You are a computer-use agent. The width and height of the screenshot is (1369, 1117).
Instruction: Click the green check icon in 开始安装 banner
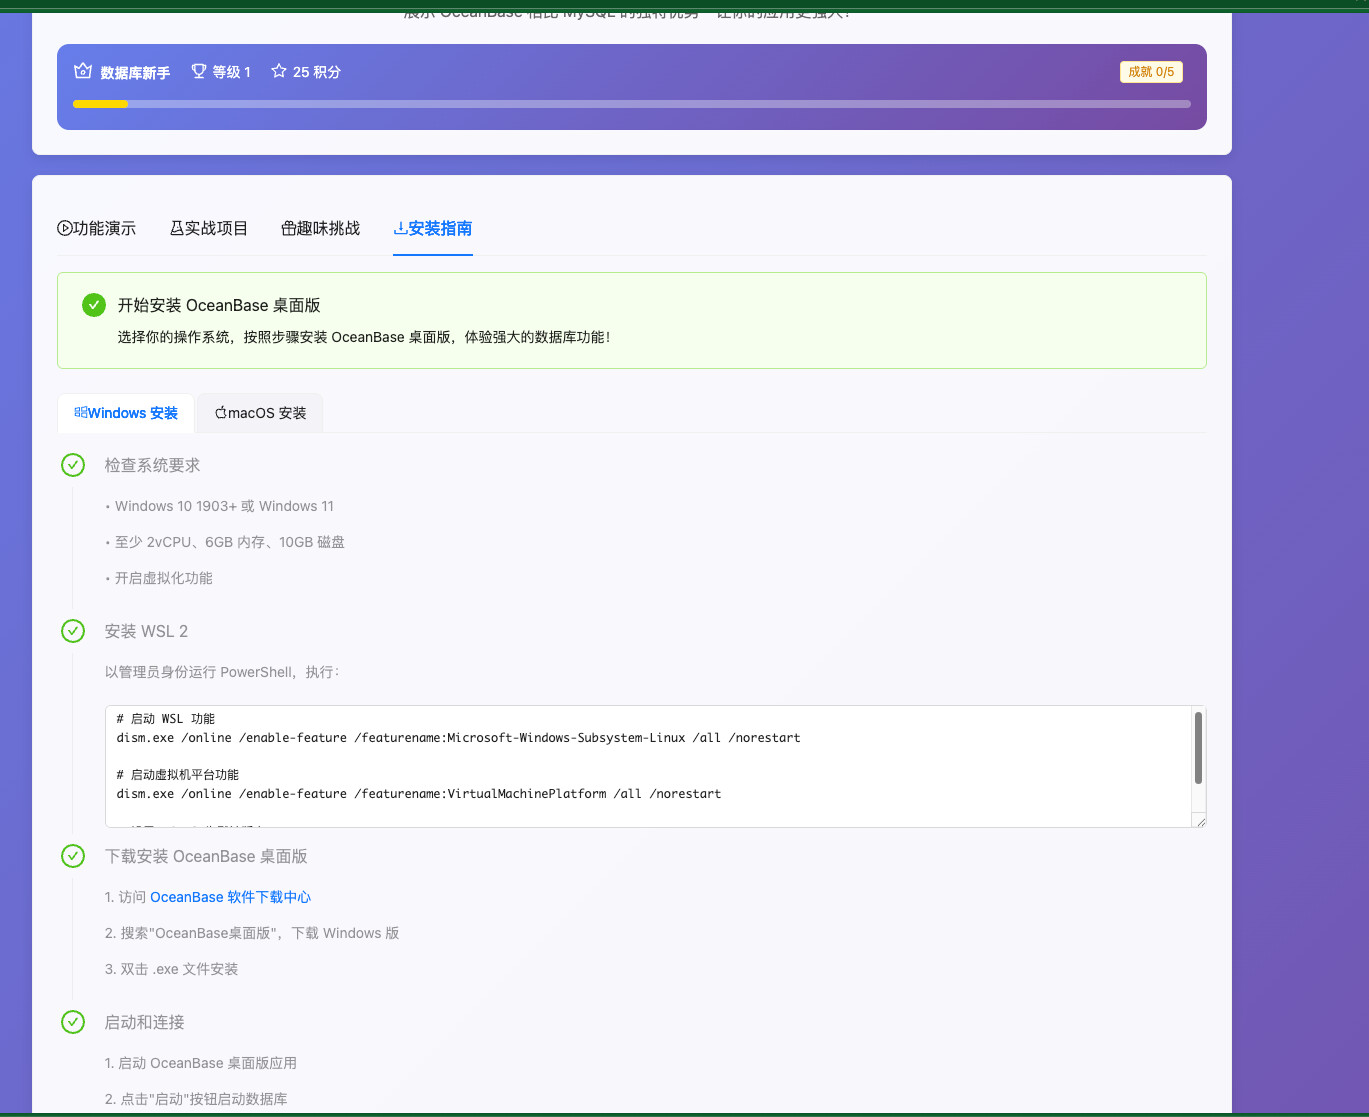(94, 305)
